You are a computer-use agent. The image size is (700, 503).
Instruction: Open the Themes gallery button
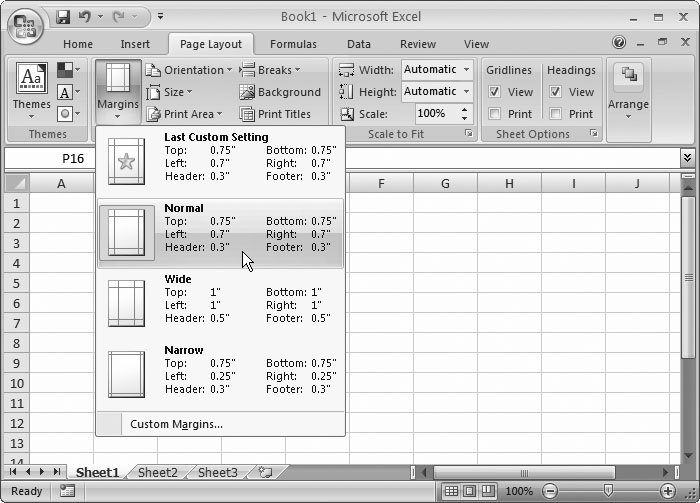31,89
